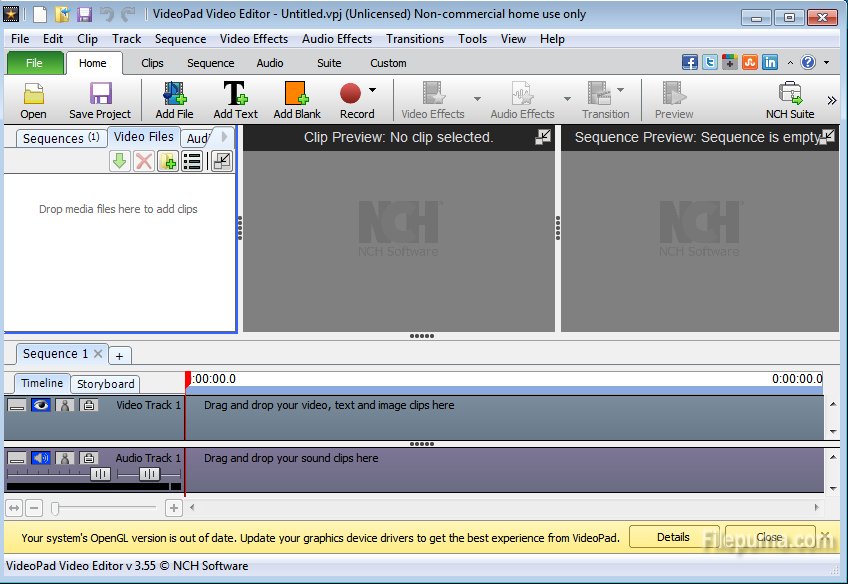Click the add folder icon in media bin
The width and height of the screenshot is (848, 584).
168,161
